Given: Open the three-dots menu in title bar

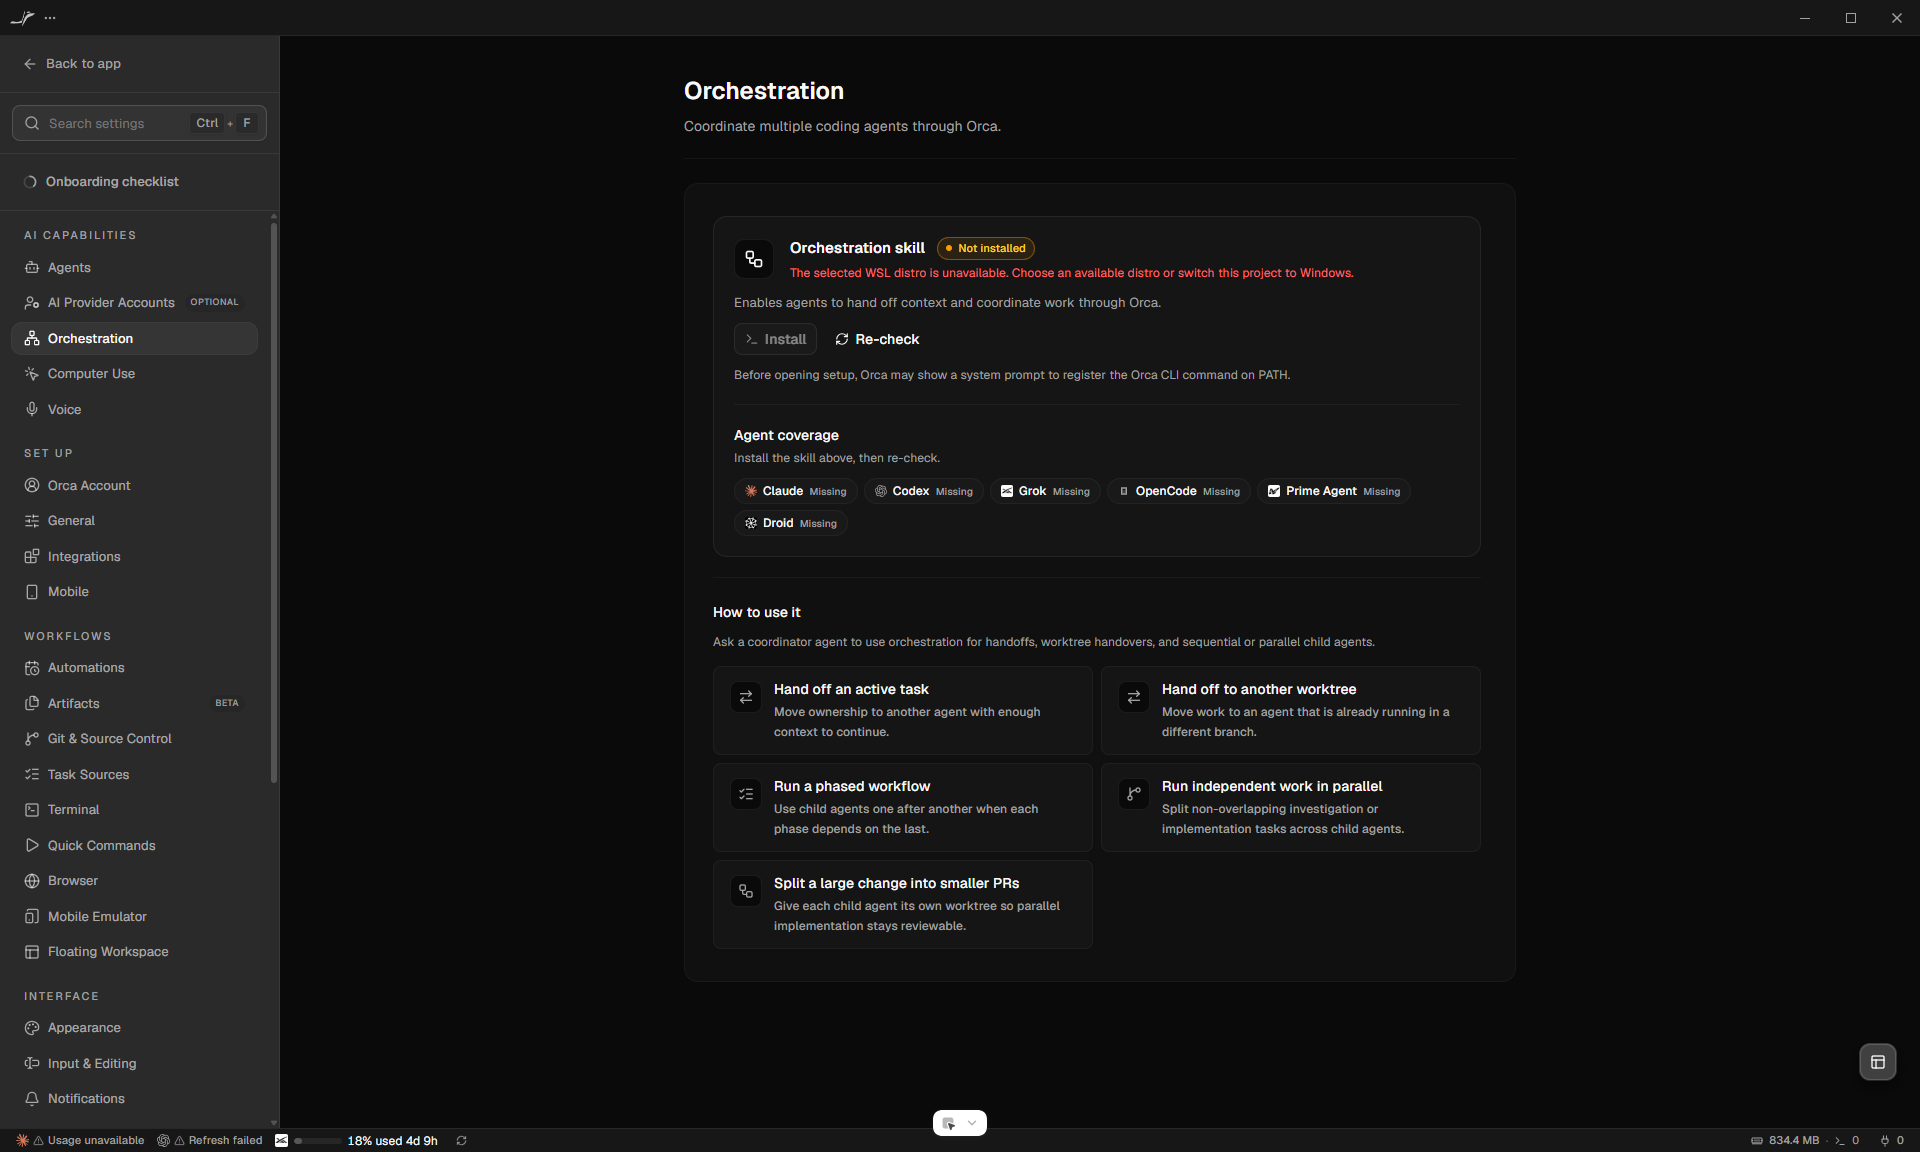Looking at the screenshot, I should point(50,18).
